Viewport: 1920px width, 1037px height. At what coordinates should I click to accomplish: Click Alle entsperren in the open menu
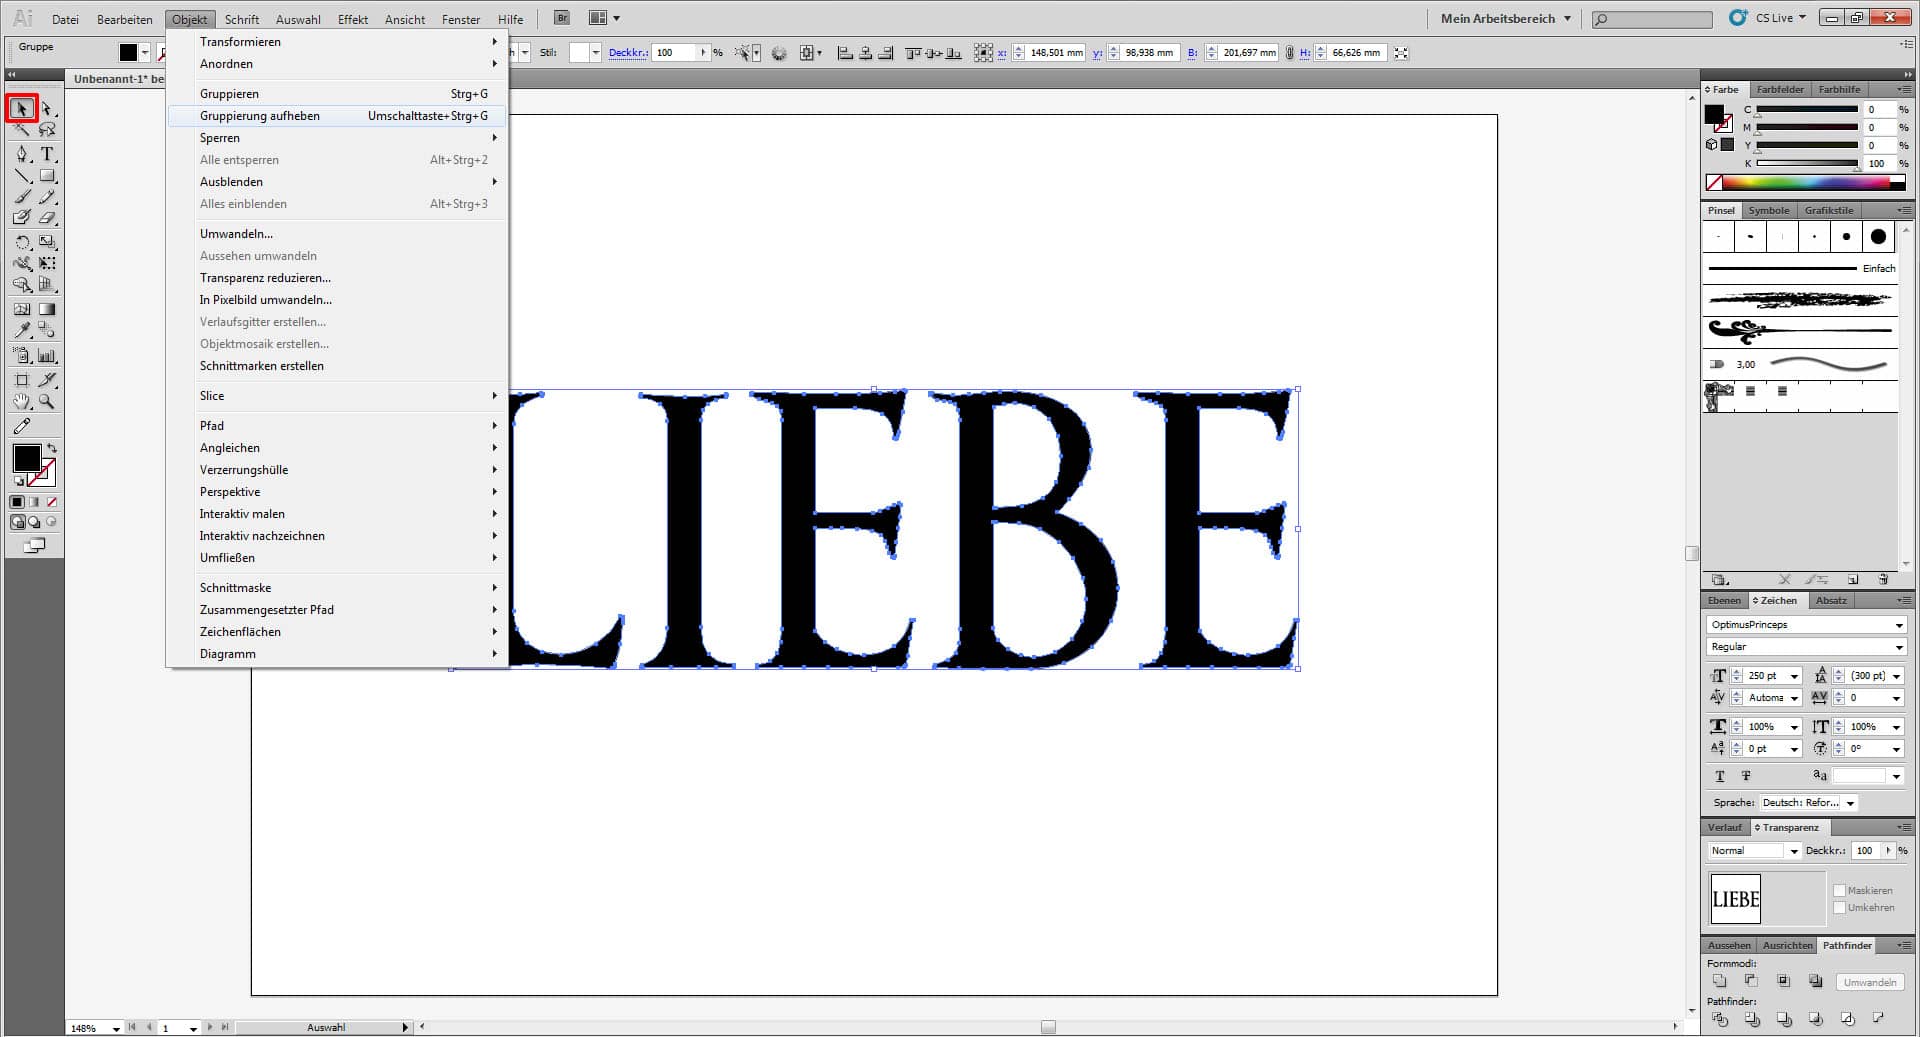click(x=239, y=159)
